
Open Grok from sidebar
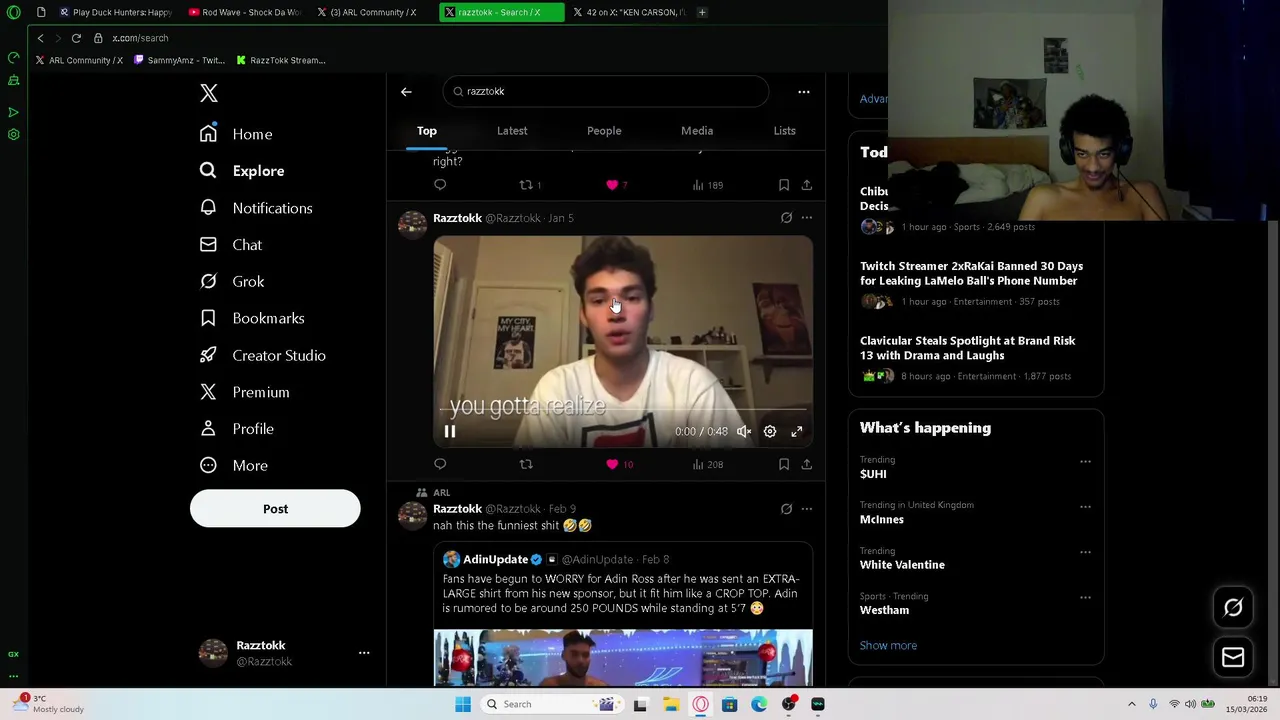click(232, 282)
